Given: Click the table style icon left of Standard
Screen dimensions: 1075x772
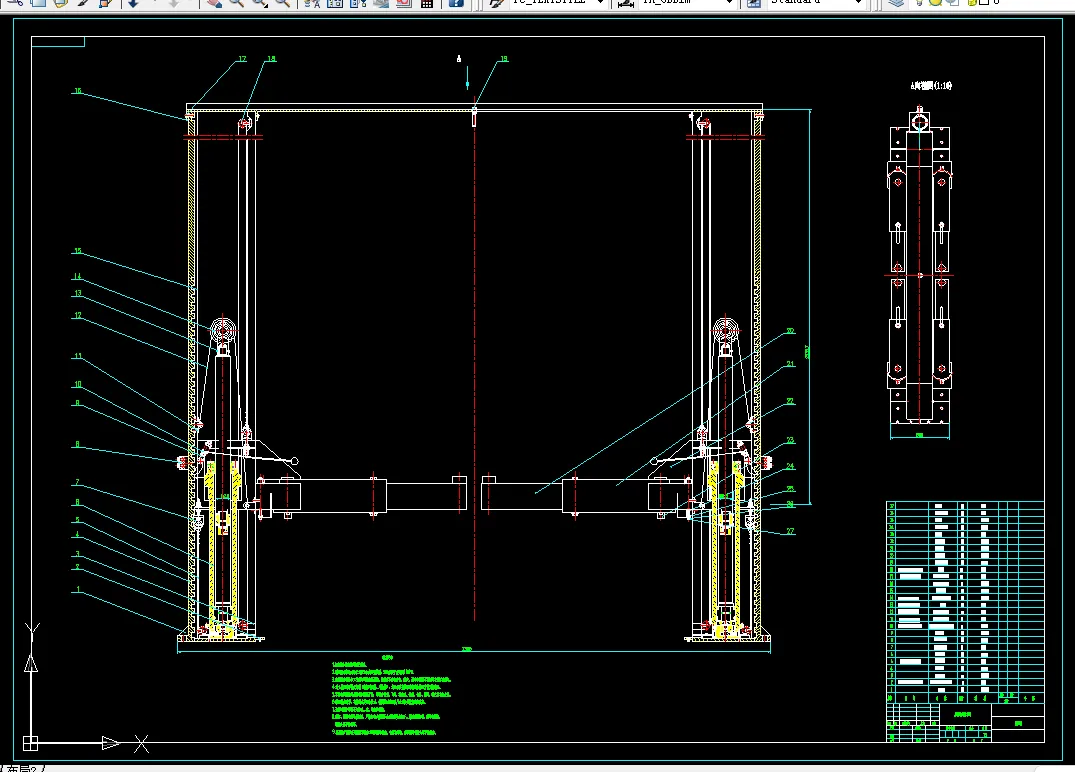Looking at the screenshot, I should [x=753, y=3].
